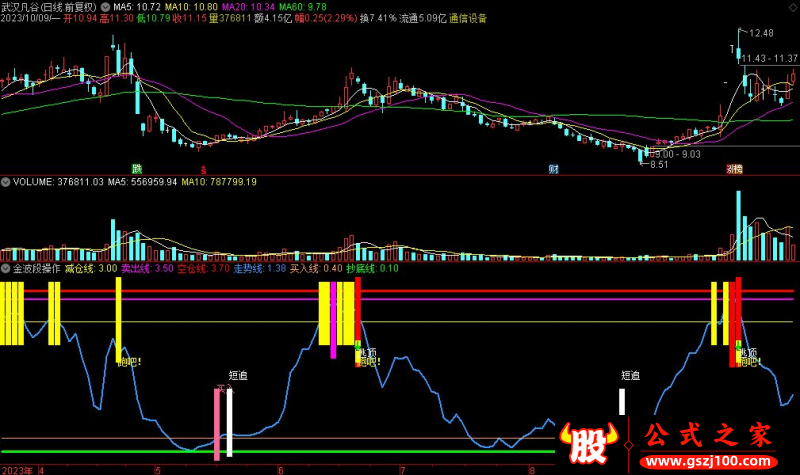Click the blue 财 event marker
This screenshot has height=475, width=800.
(x=553, y=168)
